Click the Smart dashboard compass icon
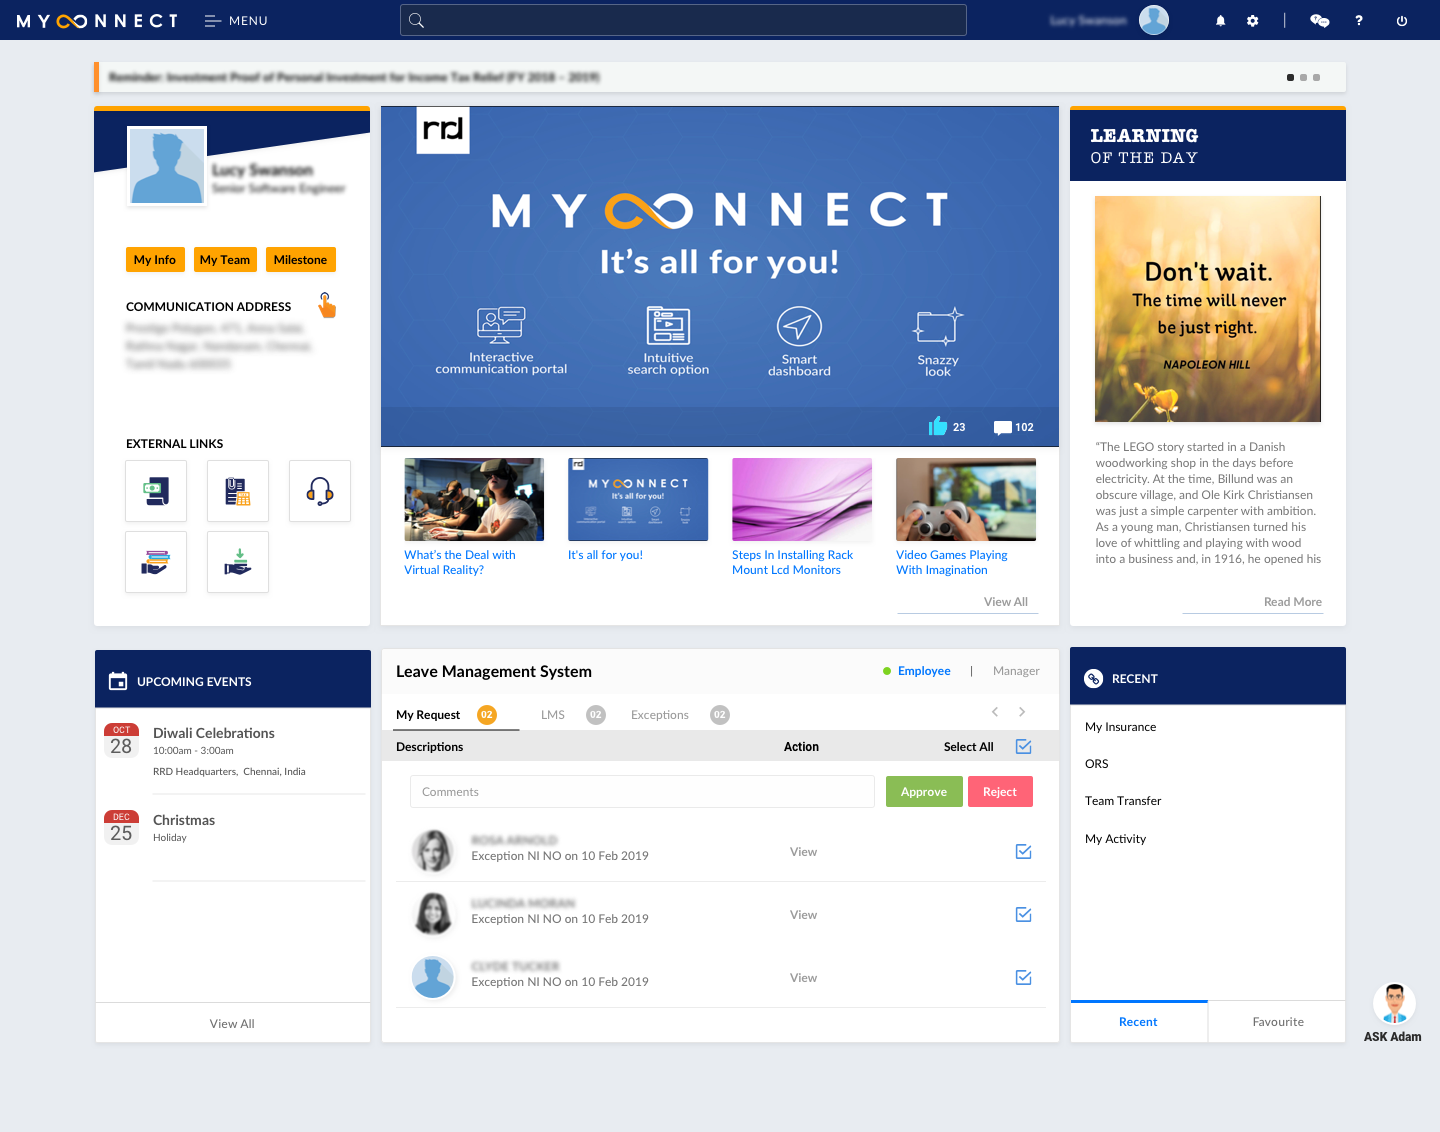Viewport: 1440px width, 1132px height. 799,327
